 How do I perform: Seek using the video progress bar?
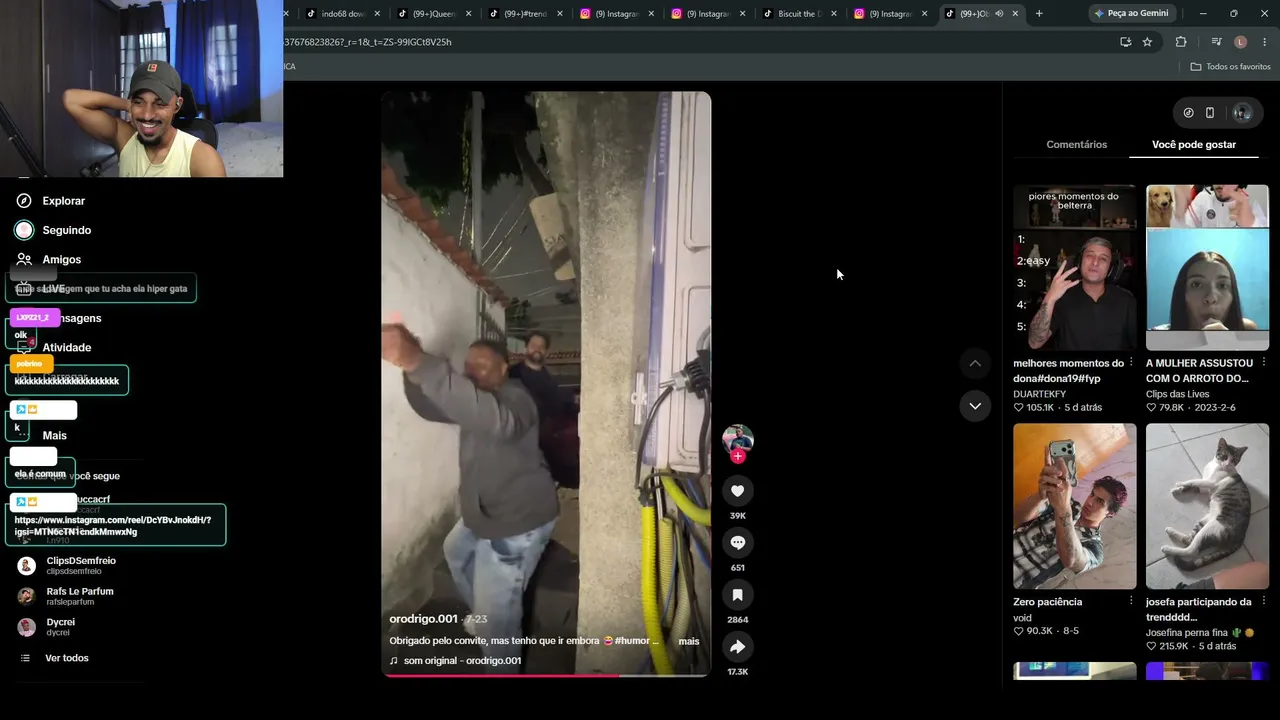point(546,675)
